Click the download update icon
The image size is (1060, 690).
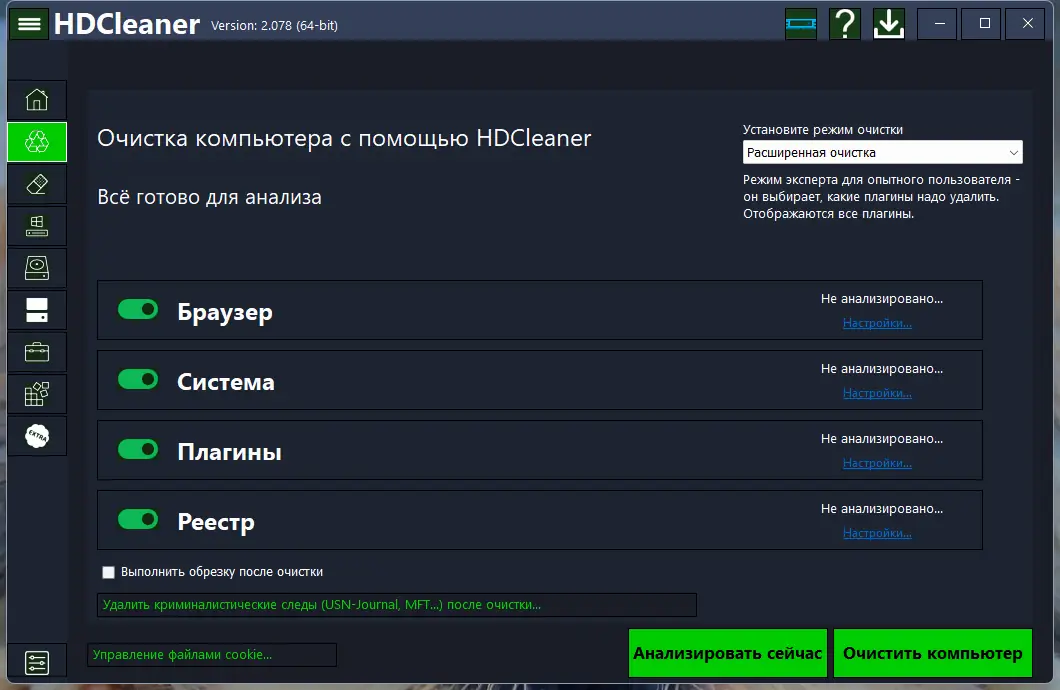(x=889, y=24)
